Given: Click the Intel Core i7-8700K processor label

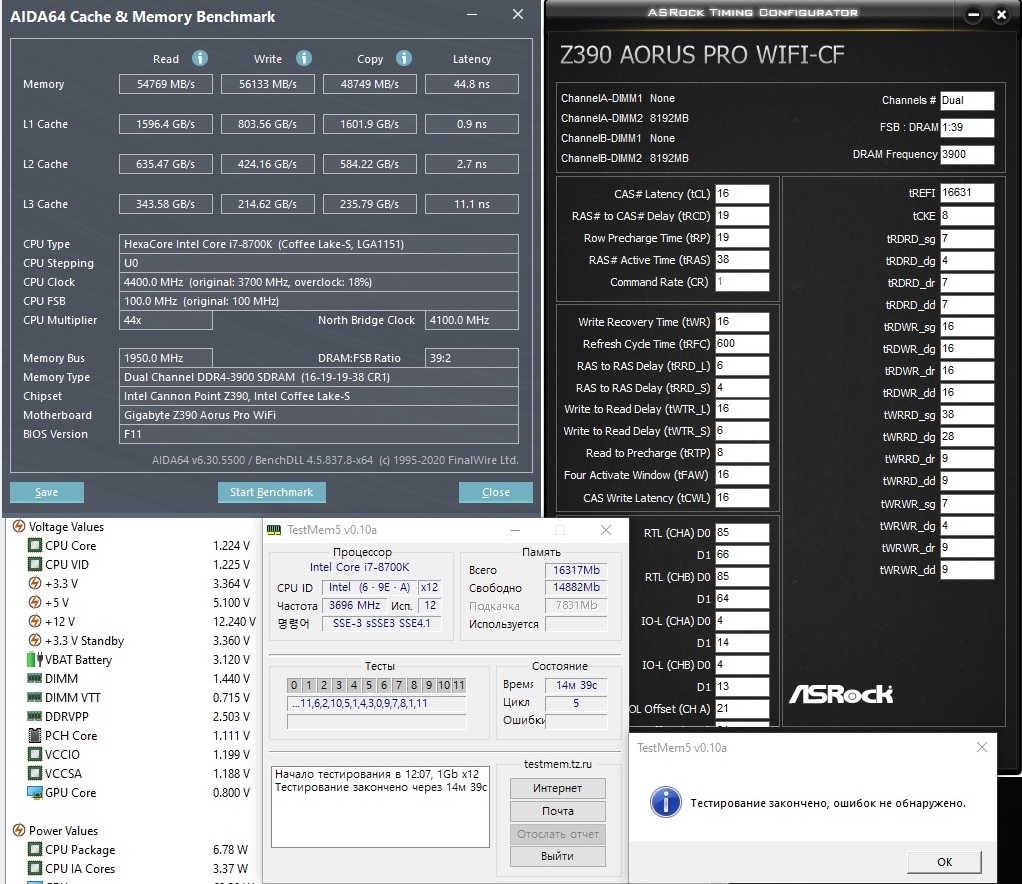Looking at the screenshot, I should tap(359, 567).
